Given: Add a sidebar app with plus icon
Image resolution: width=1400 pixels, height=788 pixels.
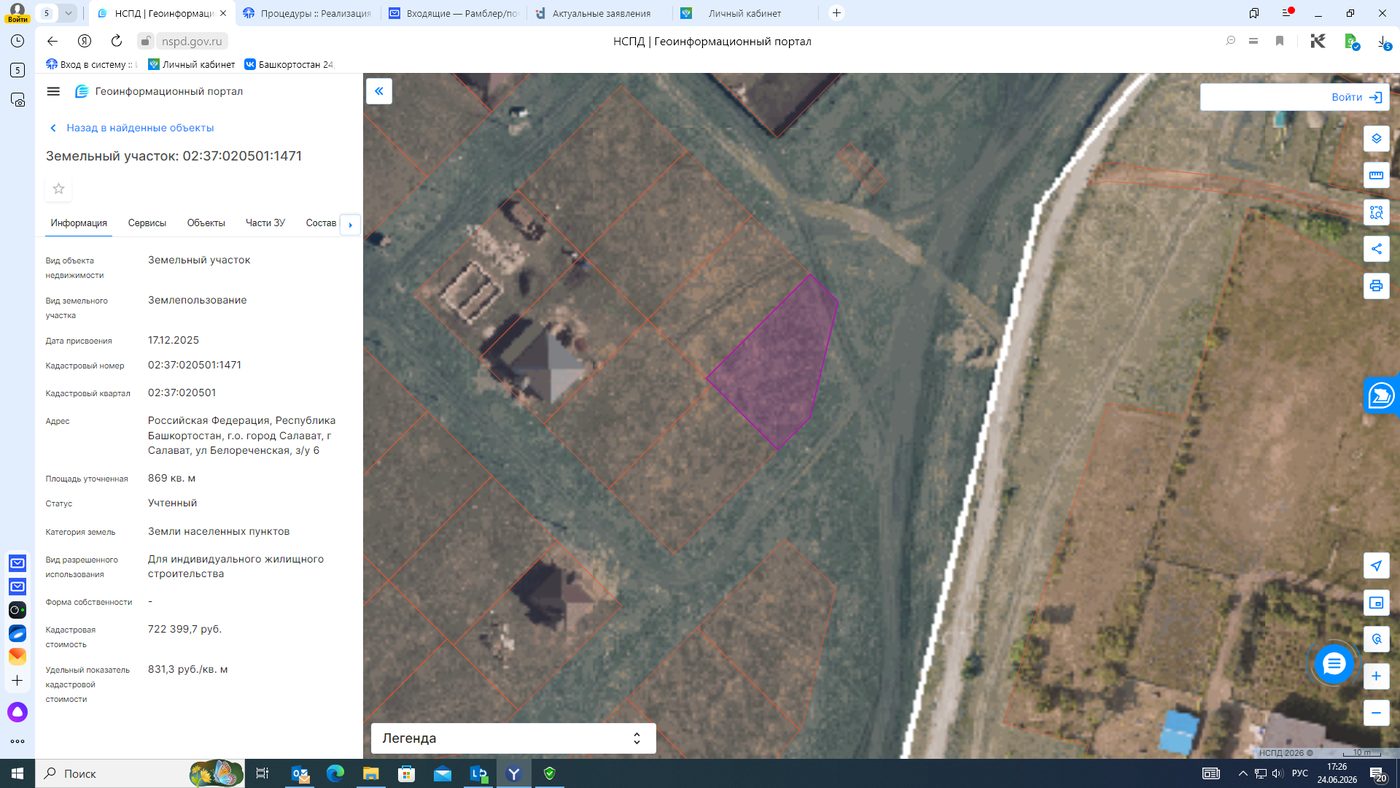Looking at the screenshot, I should tap(17, 680).
